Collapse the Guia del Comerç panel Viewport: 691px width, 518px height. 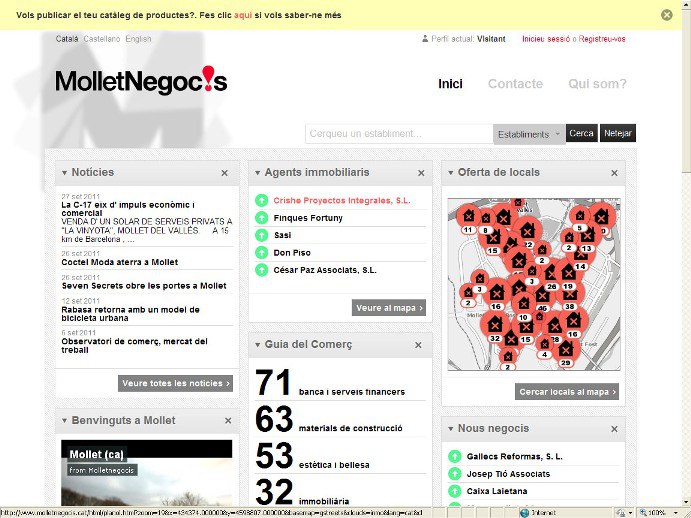pyautogui.click(x=258, y=345)
